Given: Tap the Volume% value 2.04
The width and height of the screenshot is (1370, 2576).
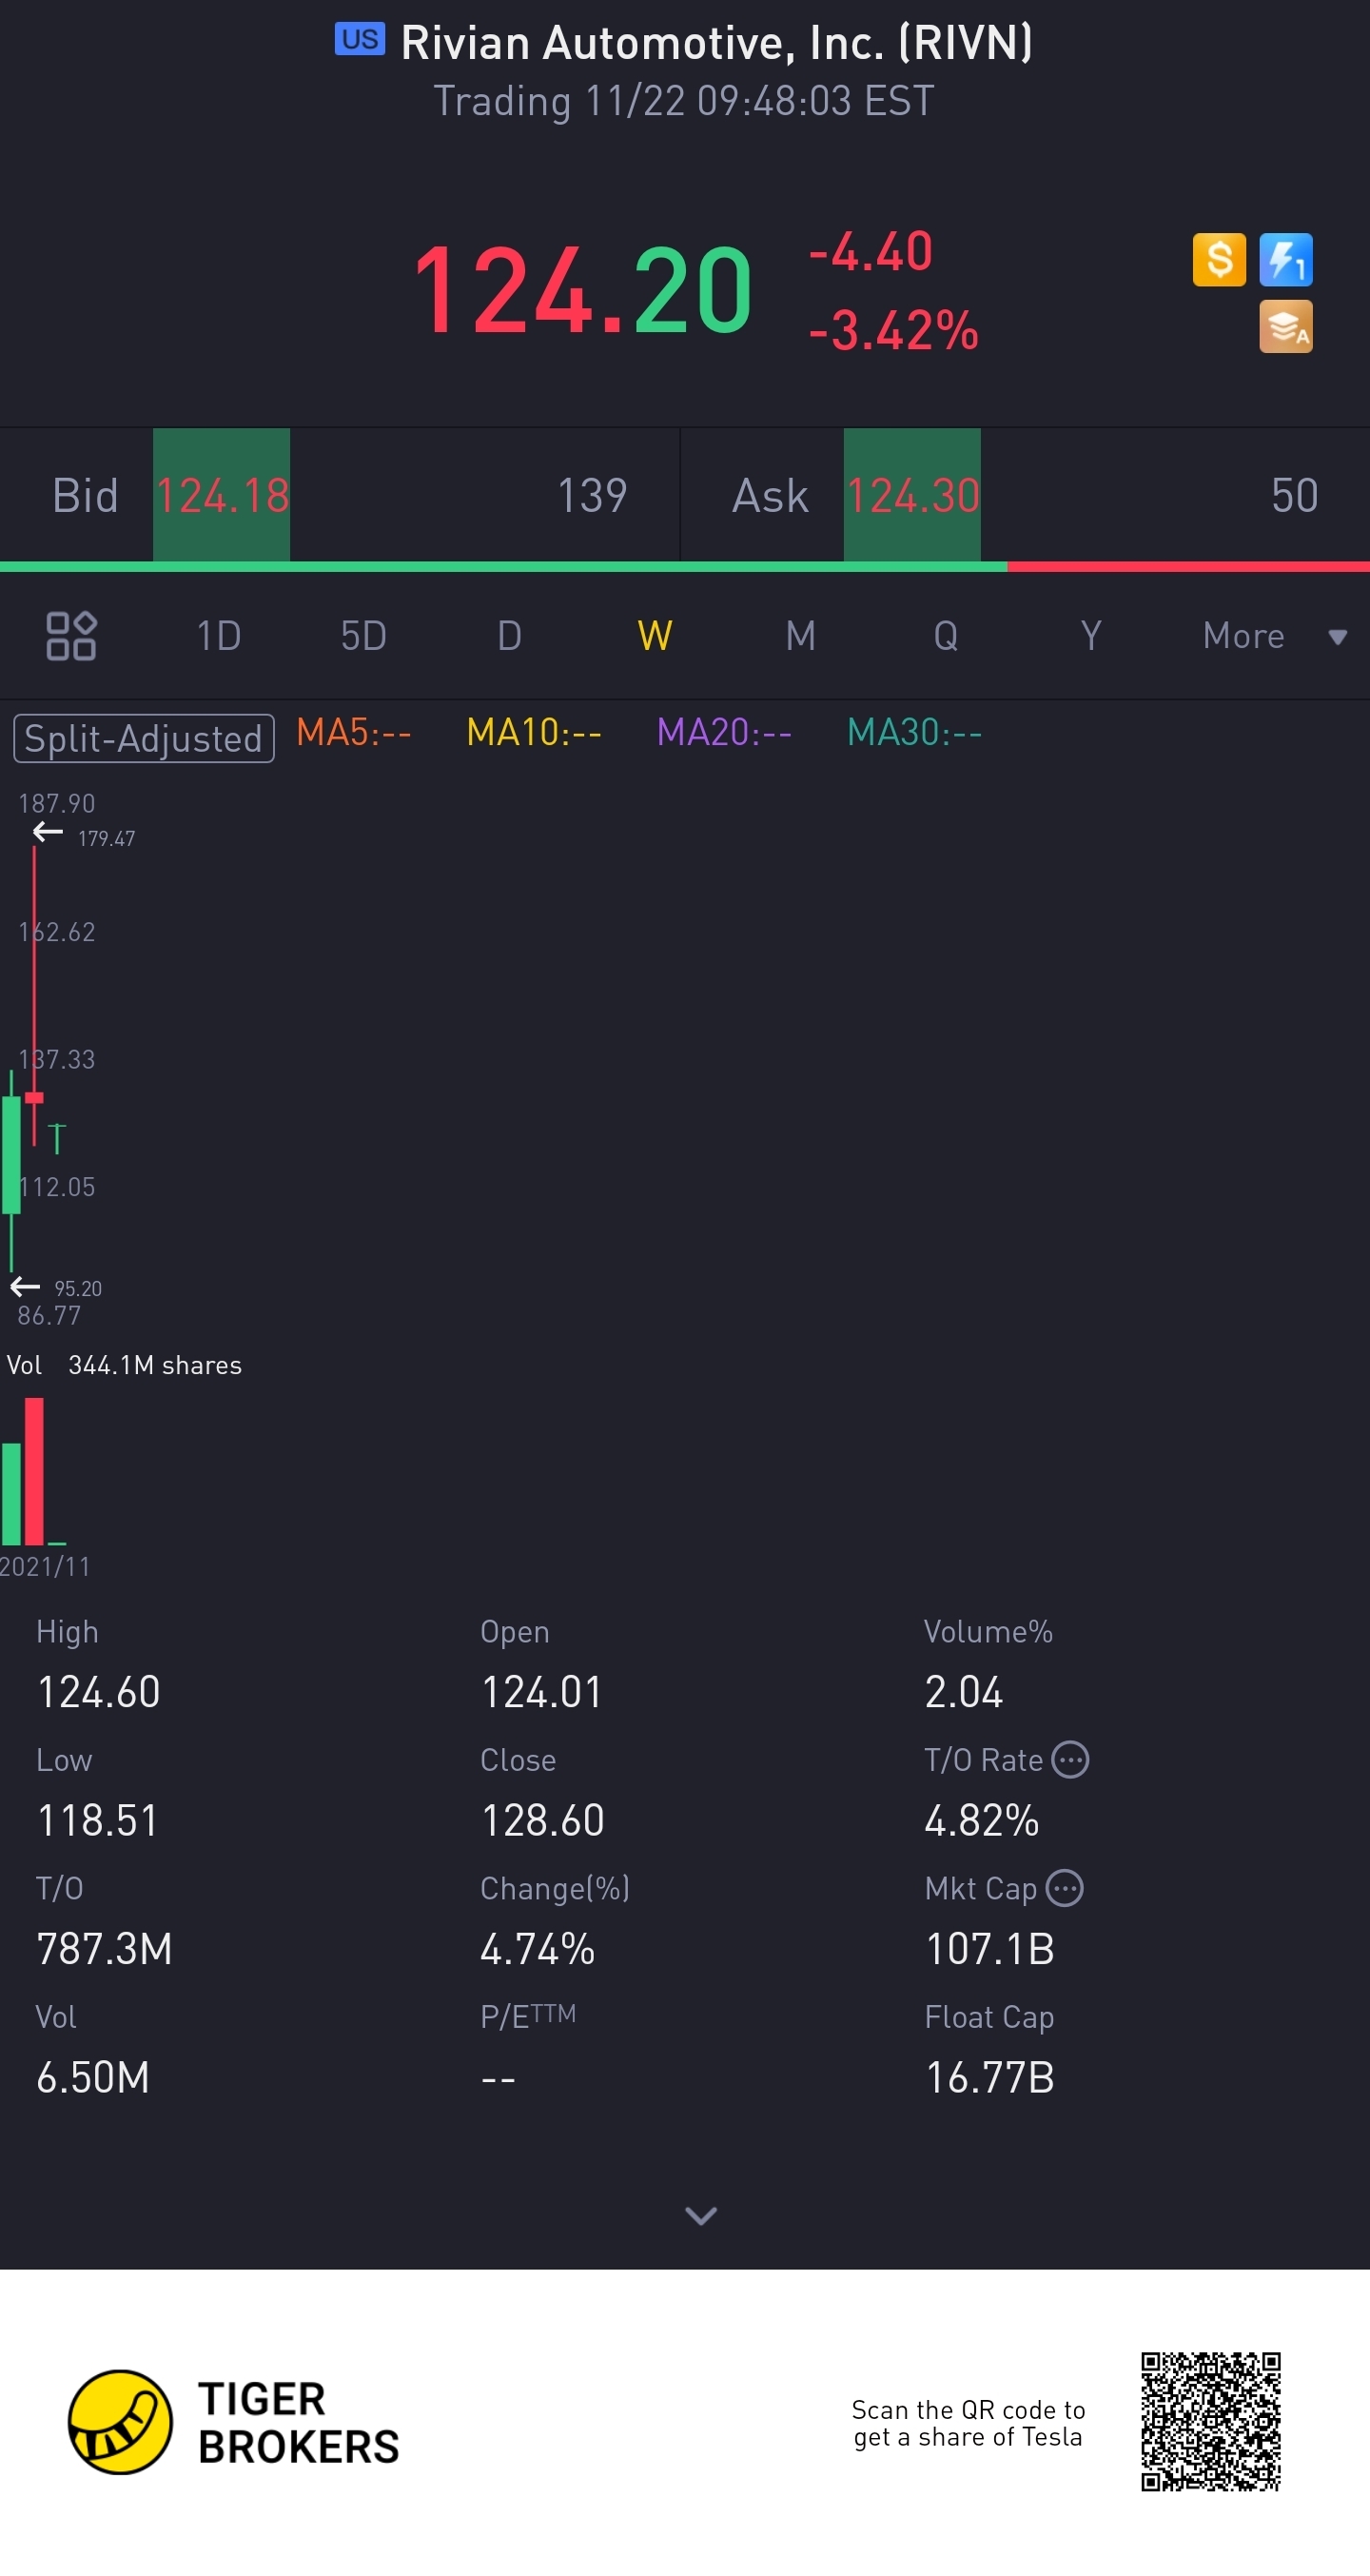Looking at the screenshot, I should pyautogui.click(x=964, y=1692).
